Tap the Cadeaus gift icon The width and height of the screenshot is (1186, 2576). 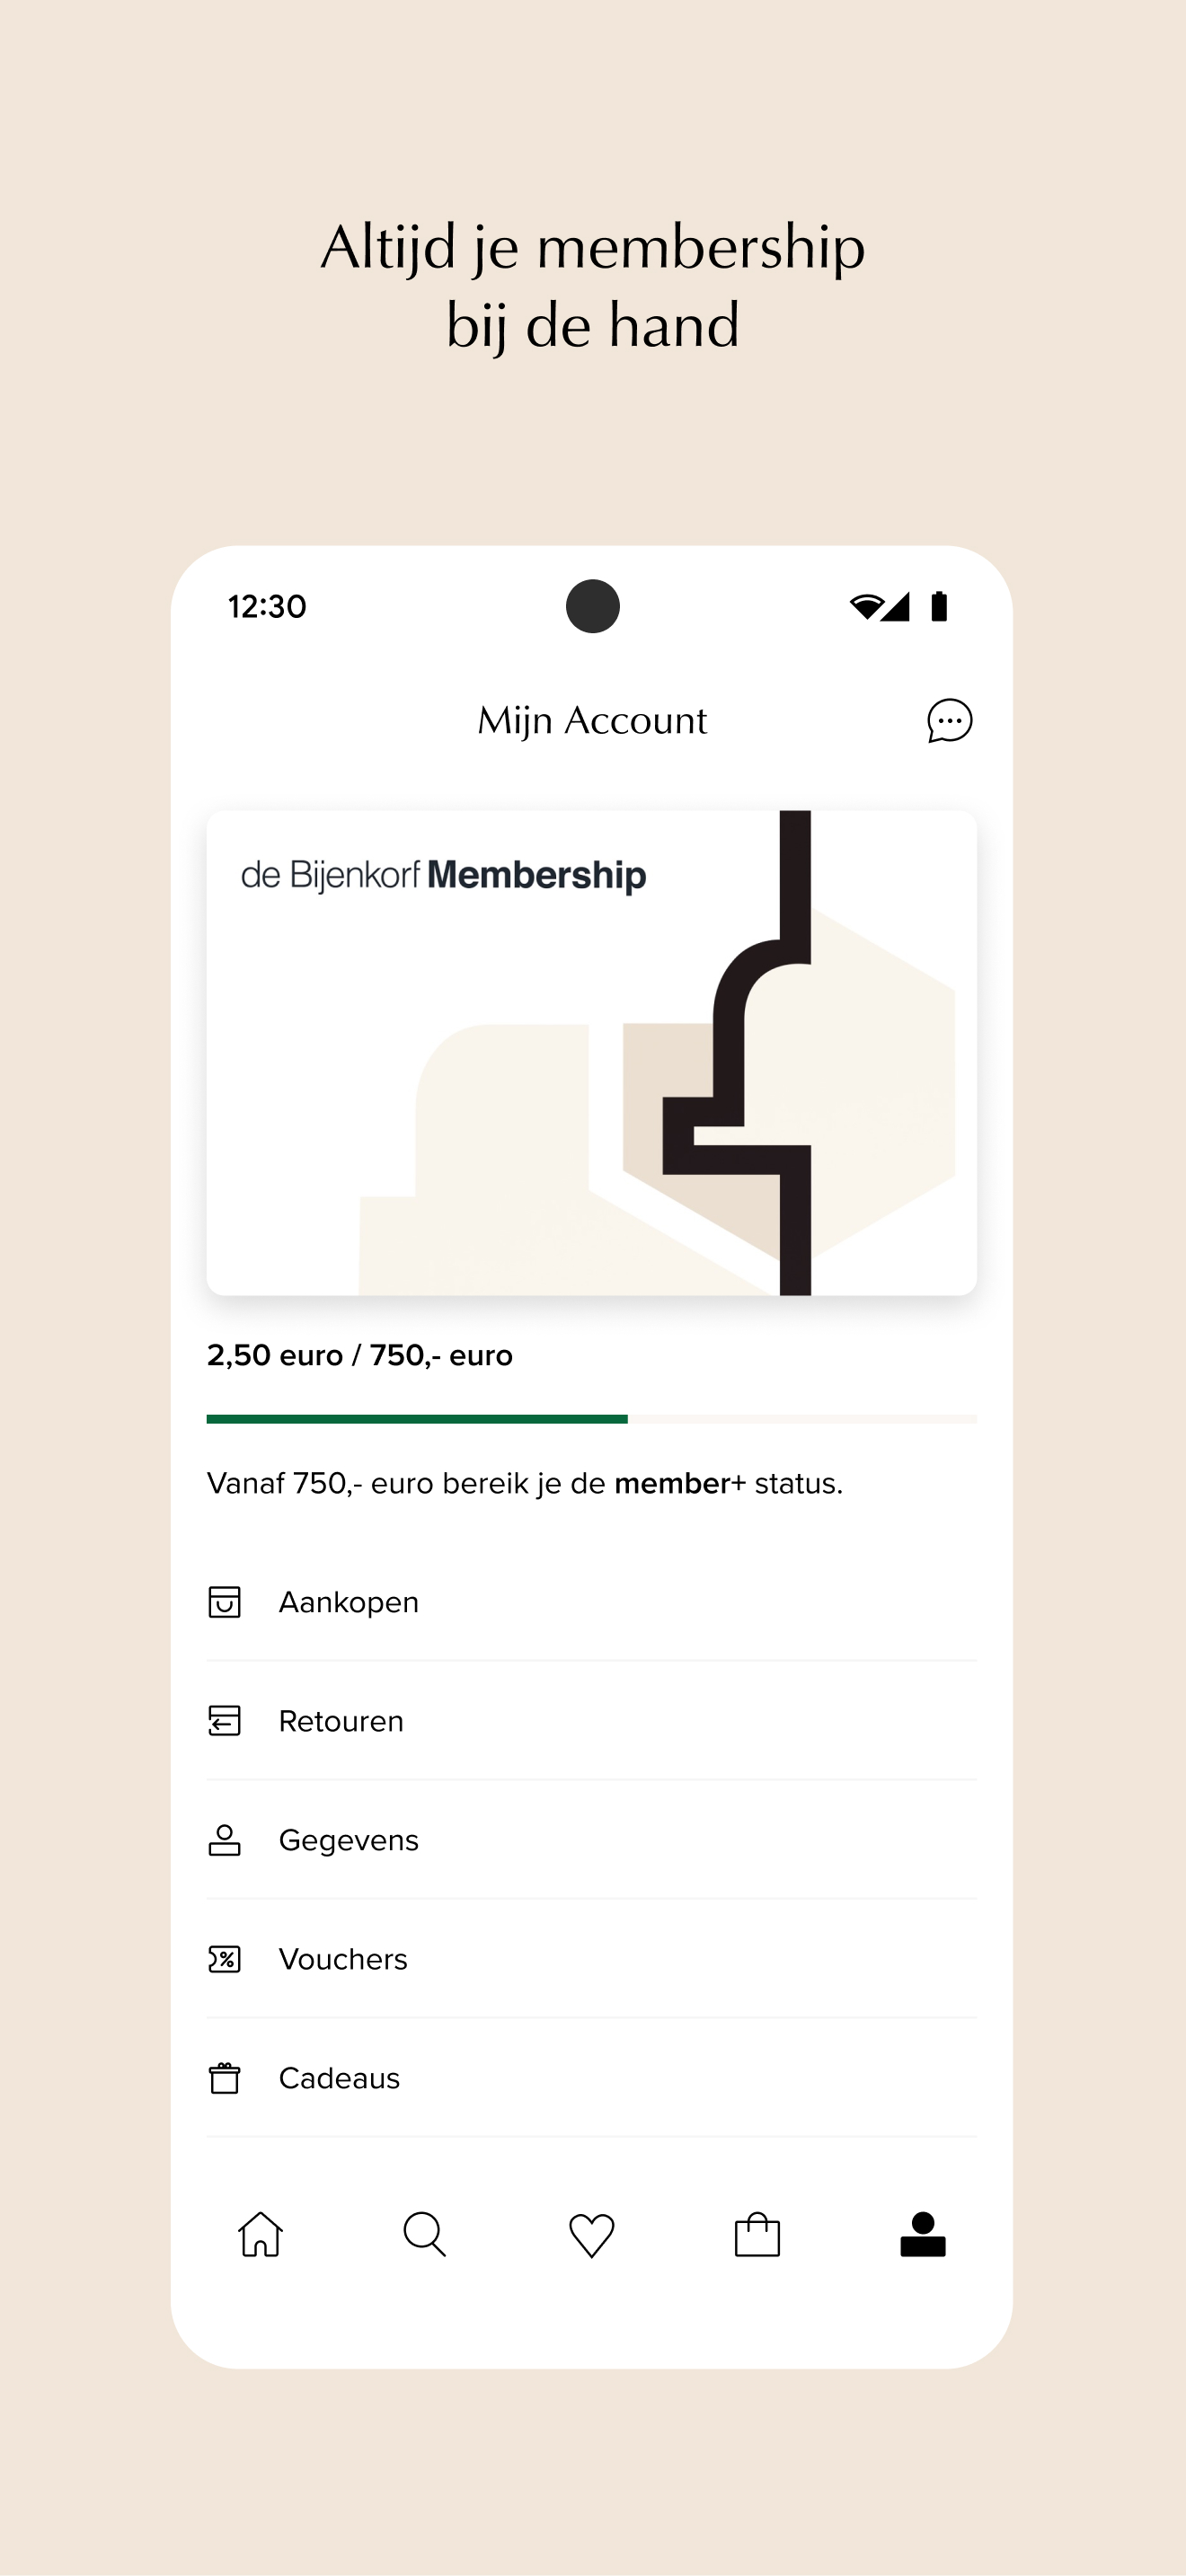(x=224, y=2078)
